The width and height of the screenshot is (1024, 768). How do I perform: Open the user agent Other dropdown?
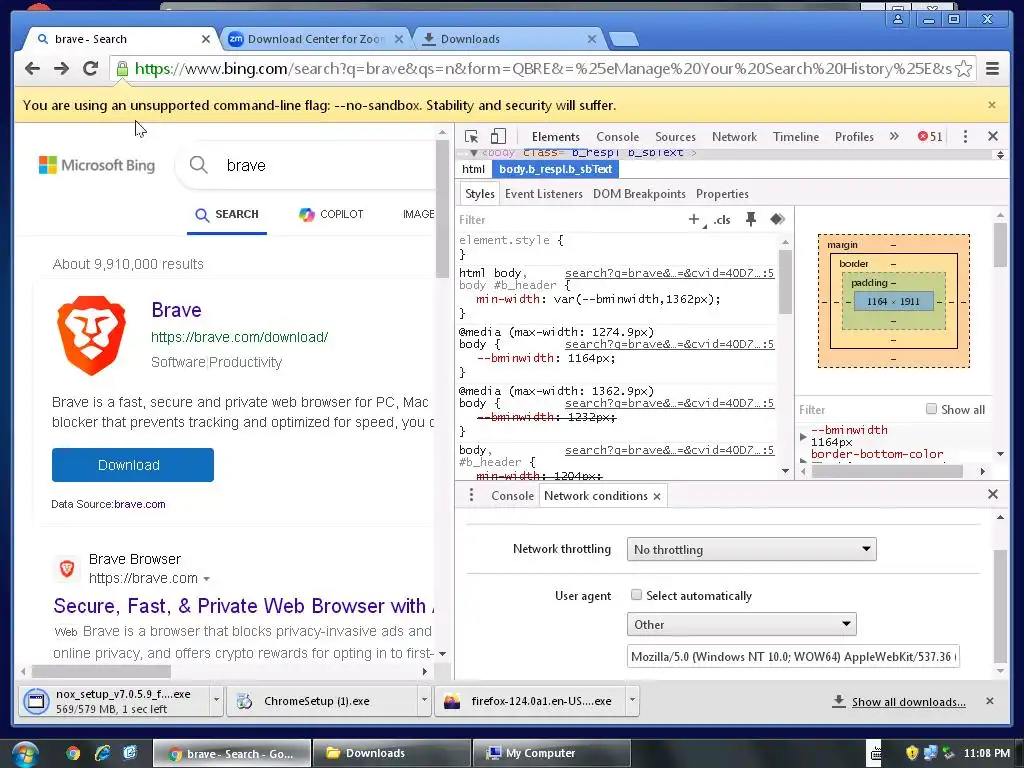pos(741,624)
